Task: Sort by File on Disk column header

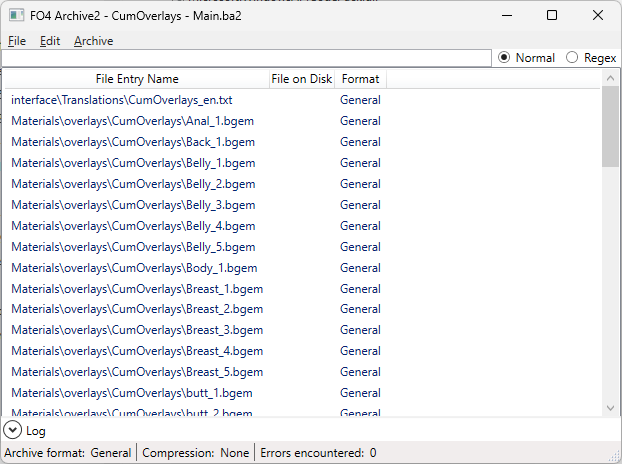Action: tap(301, 79)
